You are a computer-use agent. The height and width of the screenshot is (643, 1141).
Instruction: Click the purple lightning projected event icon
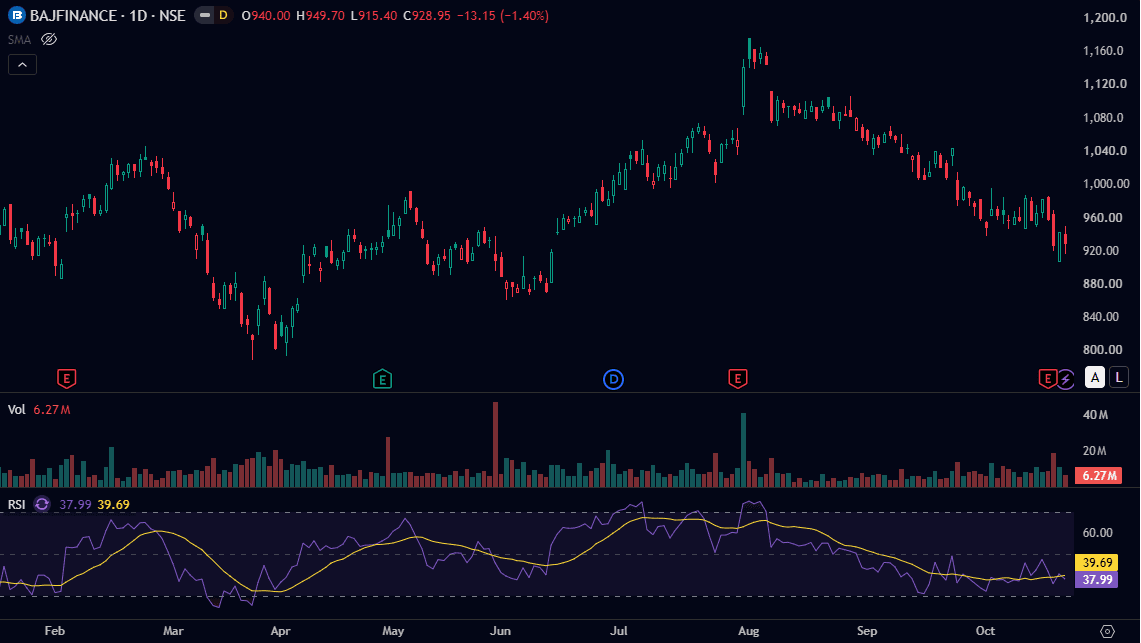coord(1065,378)
